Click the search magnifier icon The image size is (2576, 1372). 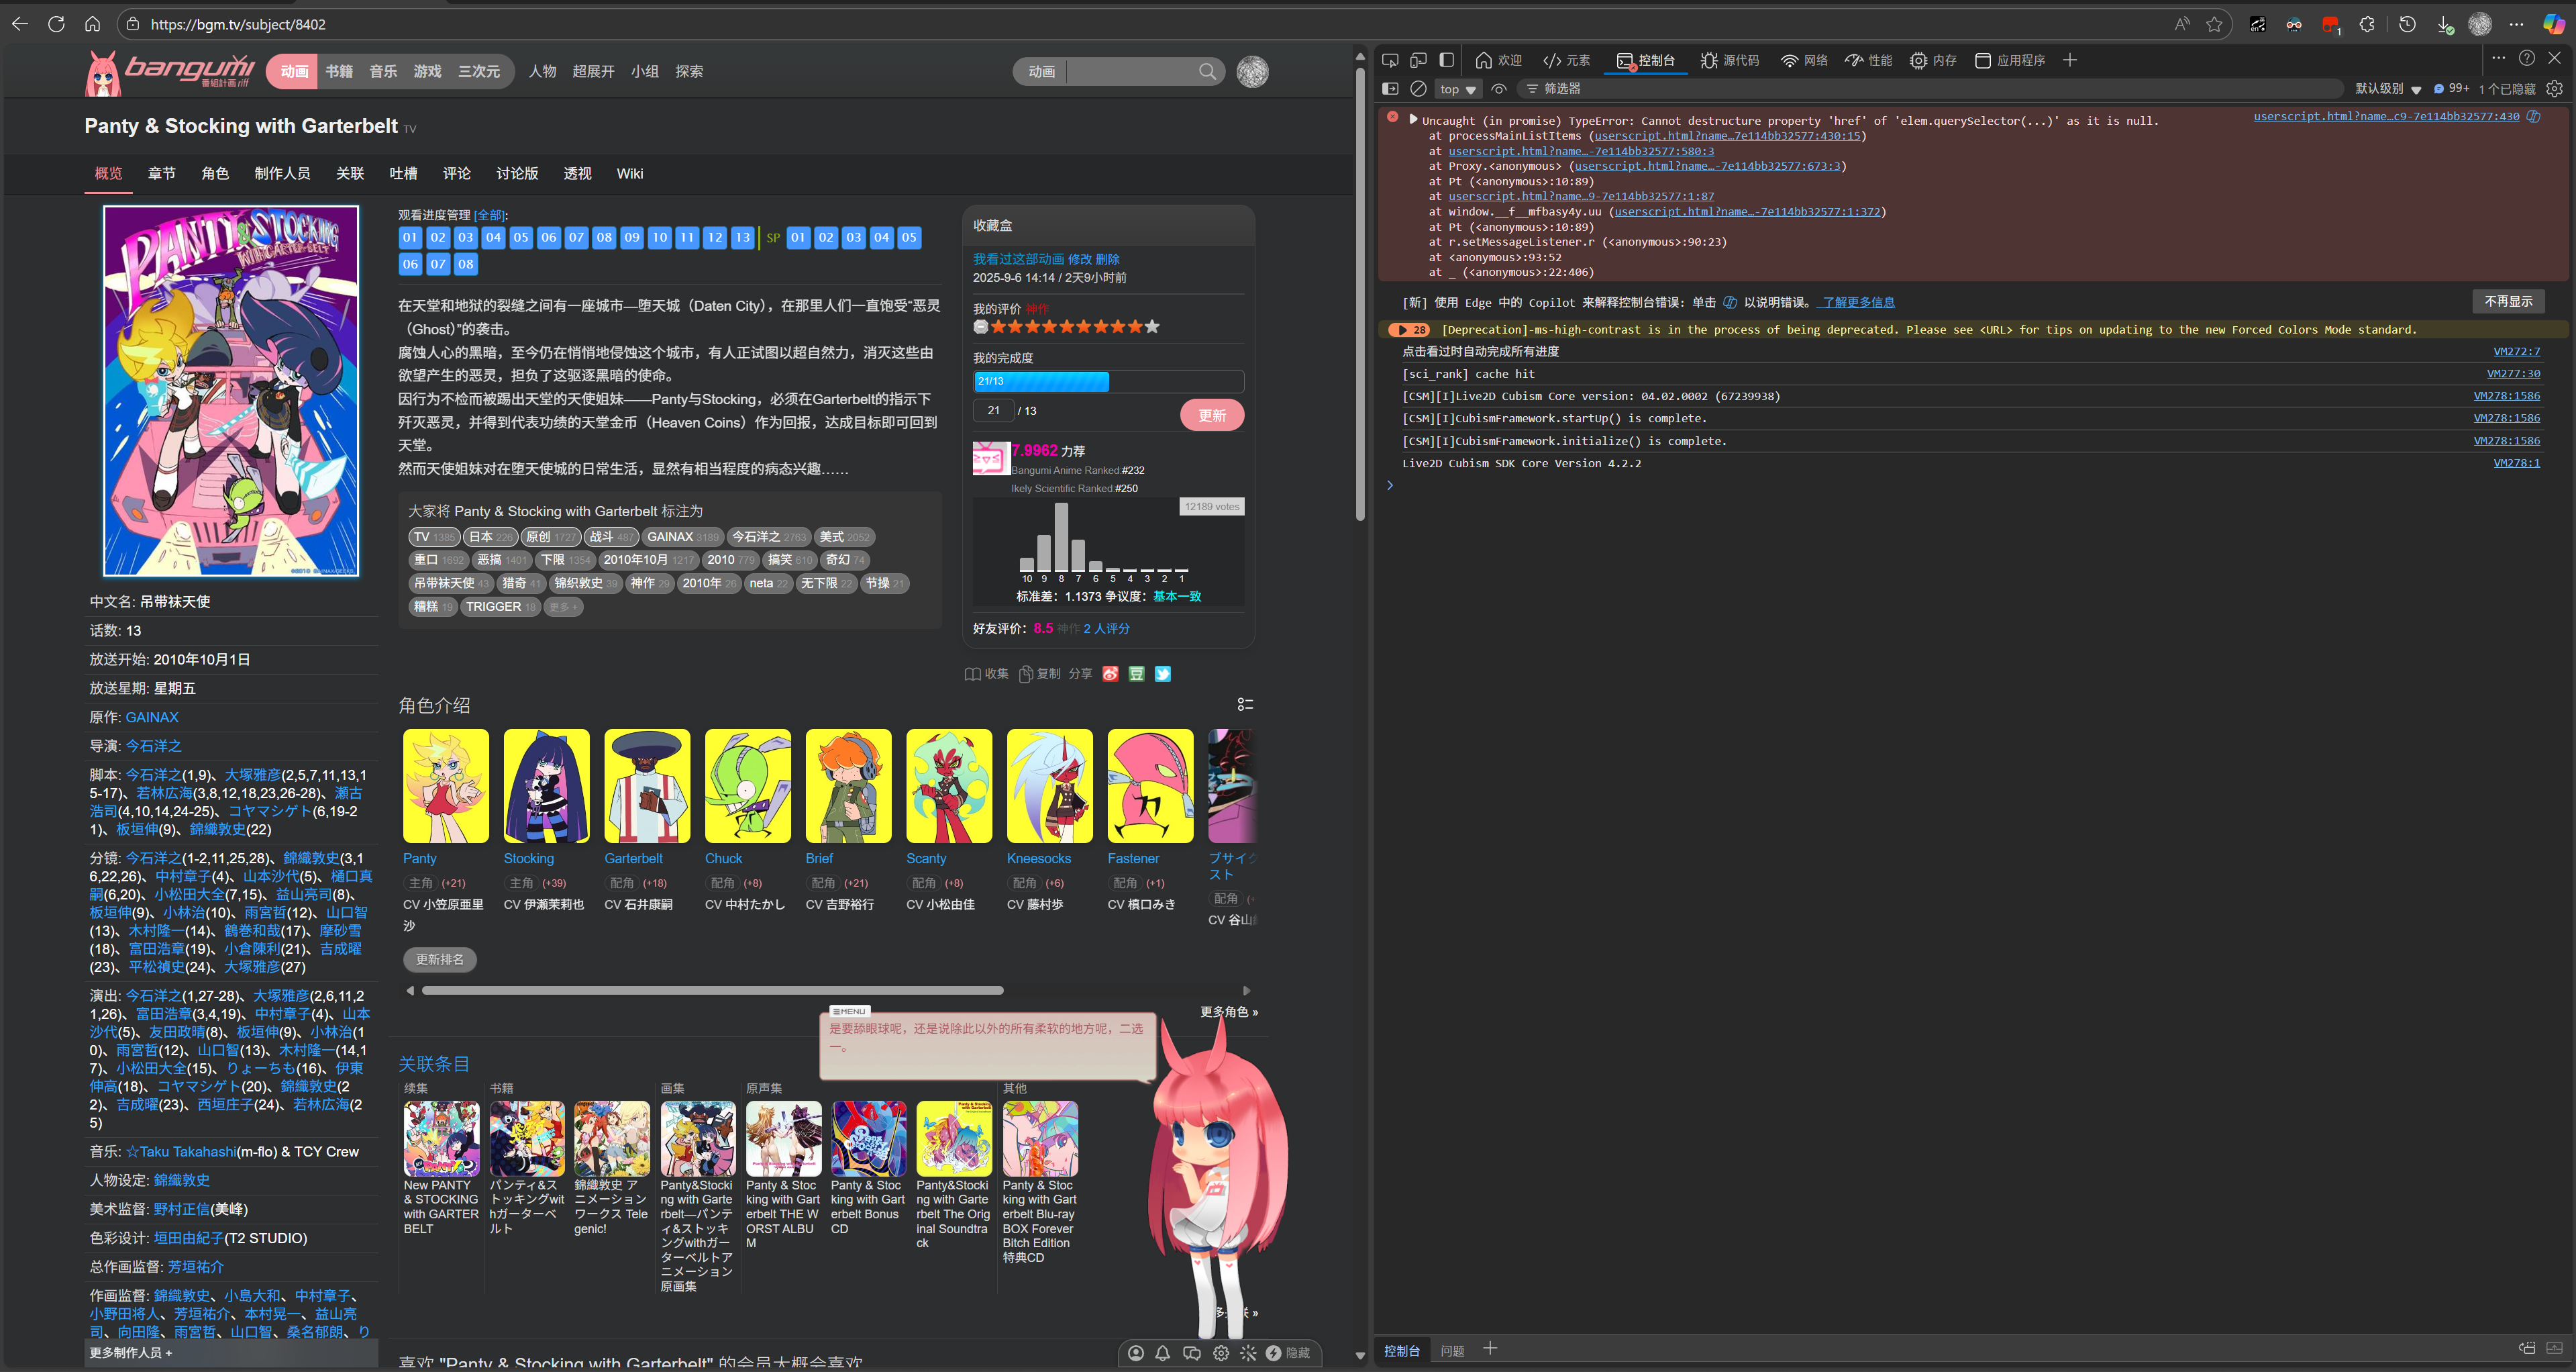point(1207,72)
